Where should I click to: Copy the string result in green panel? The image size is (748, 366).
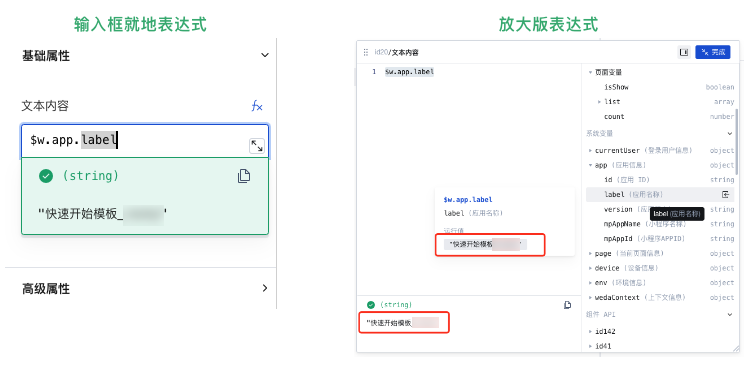click(x=244, y=176)
